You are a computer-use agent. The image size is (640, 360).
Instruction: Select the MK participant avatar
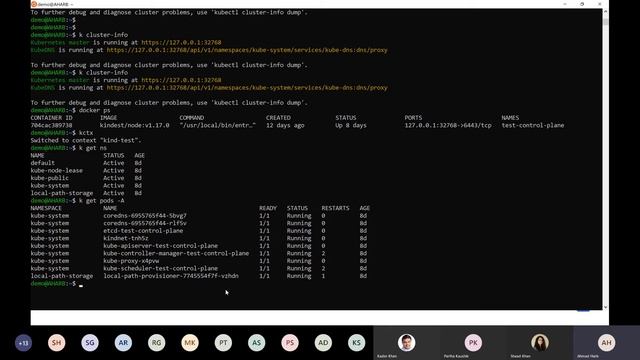[x=190, y=343]
